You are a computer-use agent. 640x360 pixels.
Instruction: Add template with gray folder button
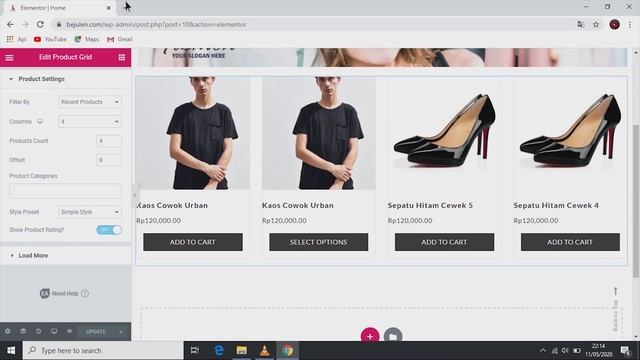393,336
